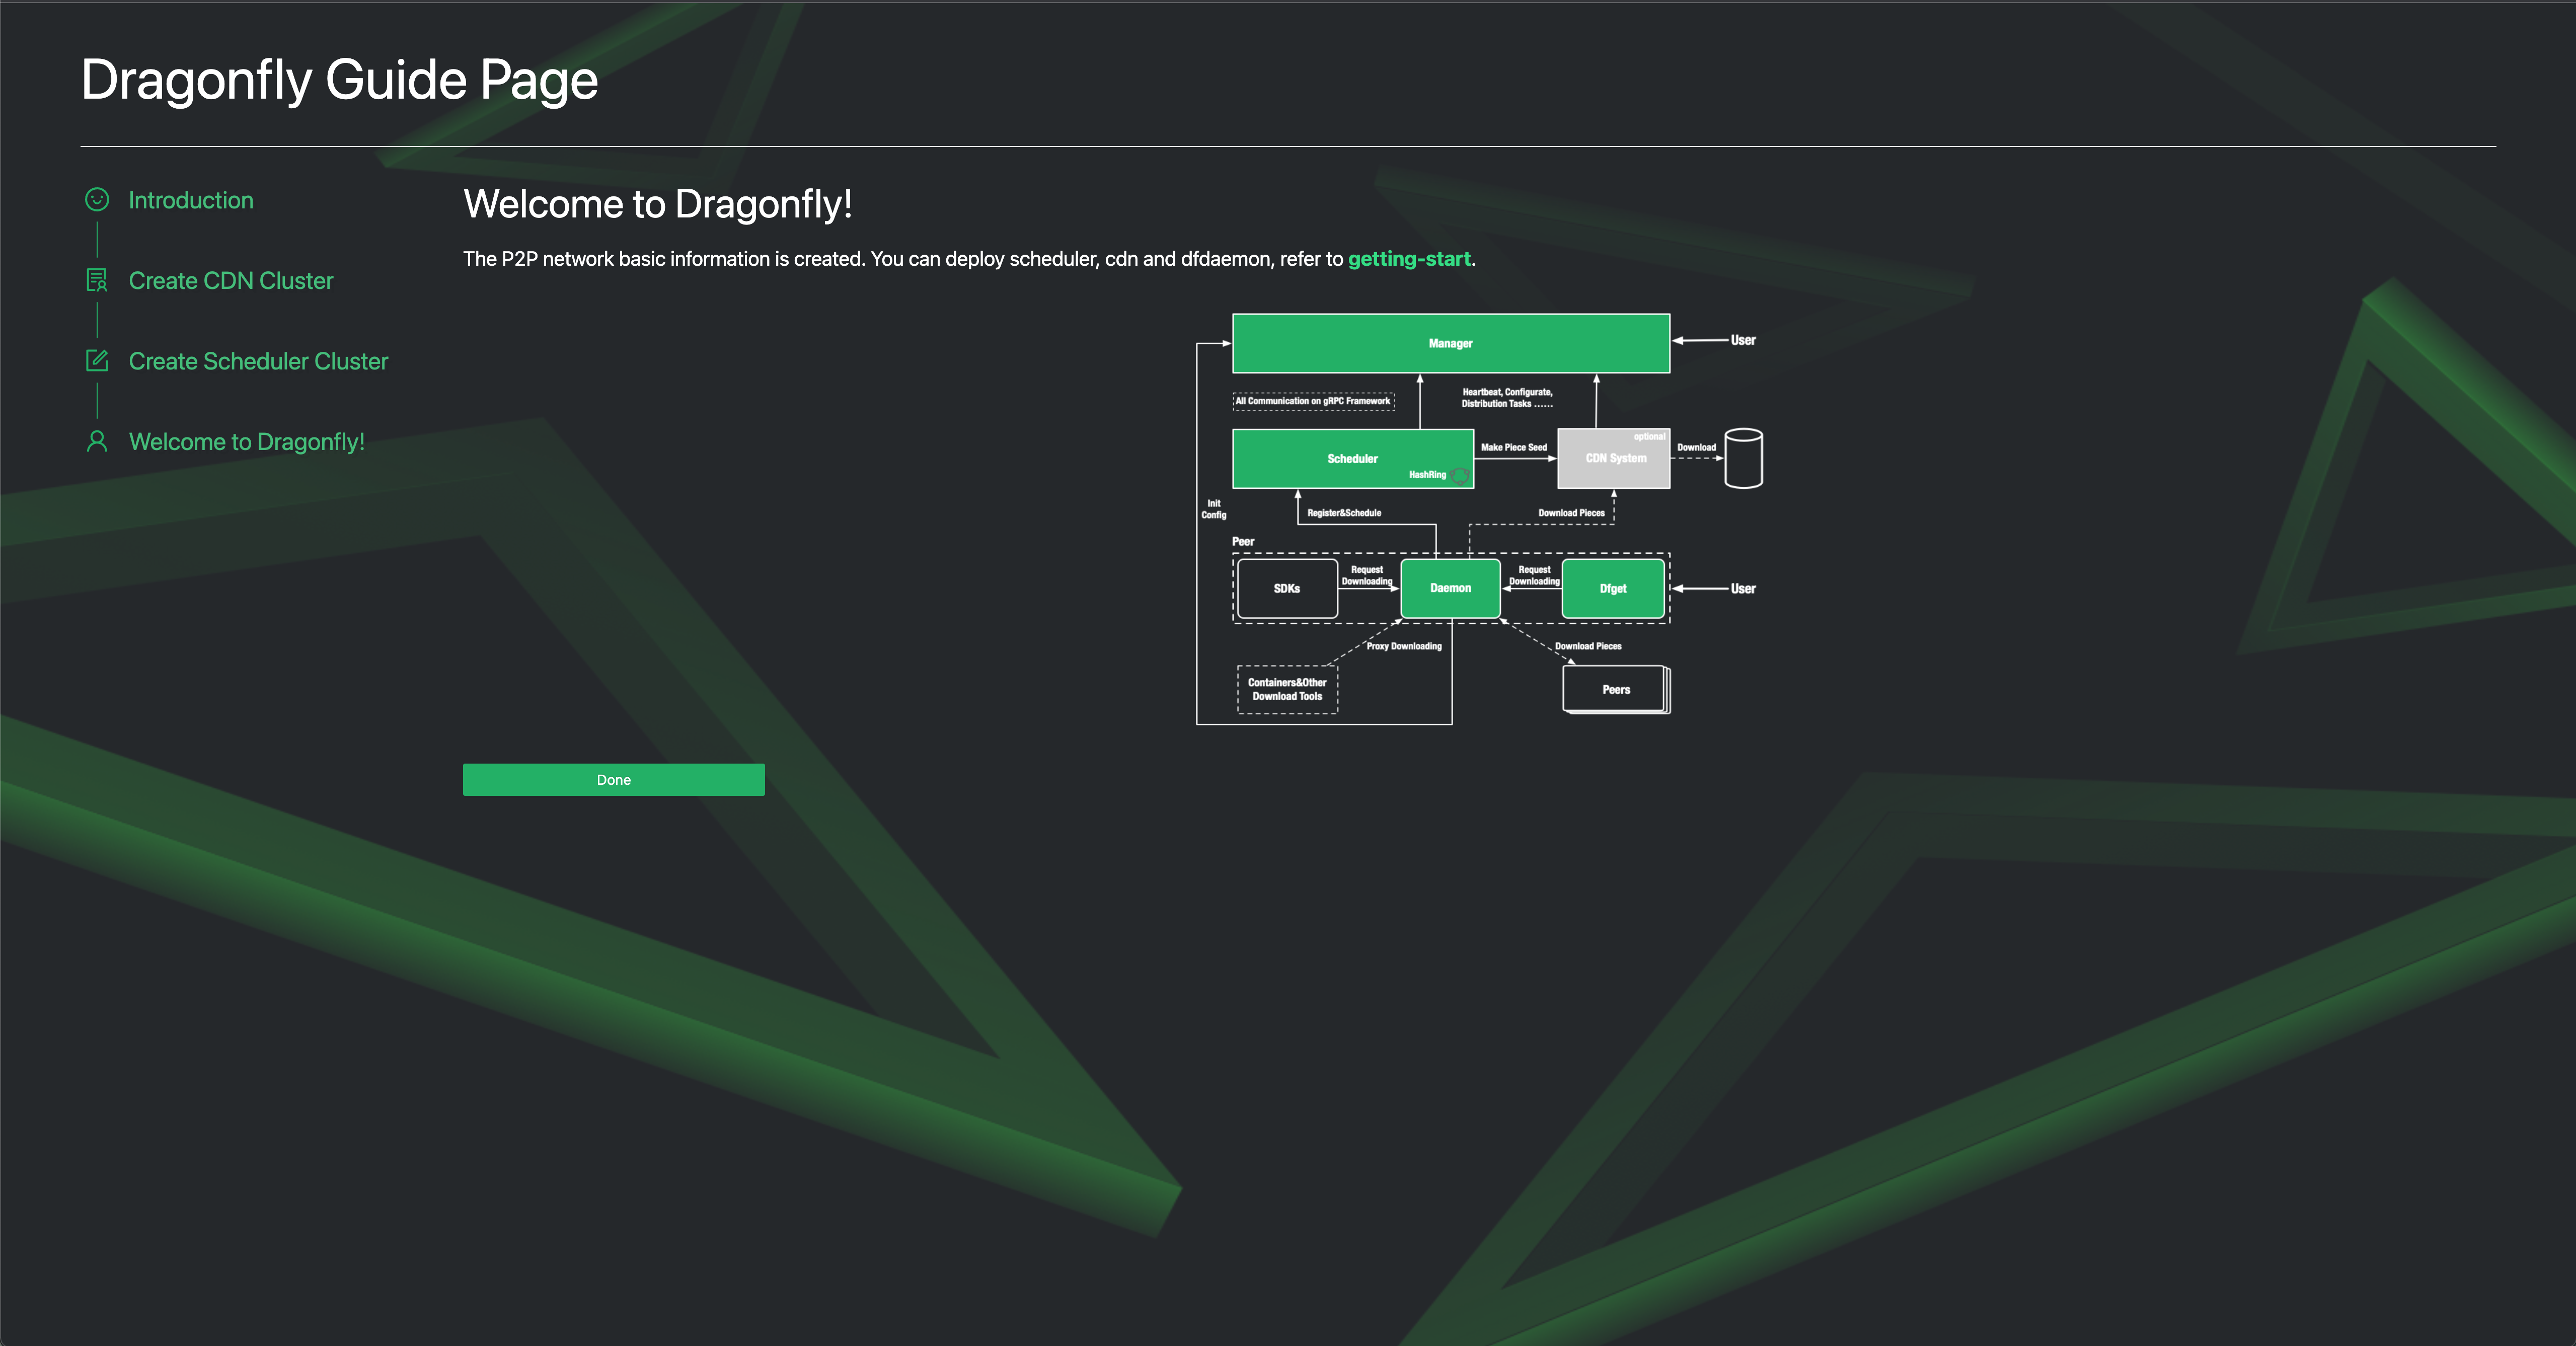Screen dimensions: 2576x1346
Task: Select the Create CDN Cluster step
Action: click(x=231, y=280)
